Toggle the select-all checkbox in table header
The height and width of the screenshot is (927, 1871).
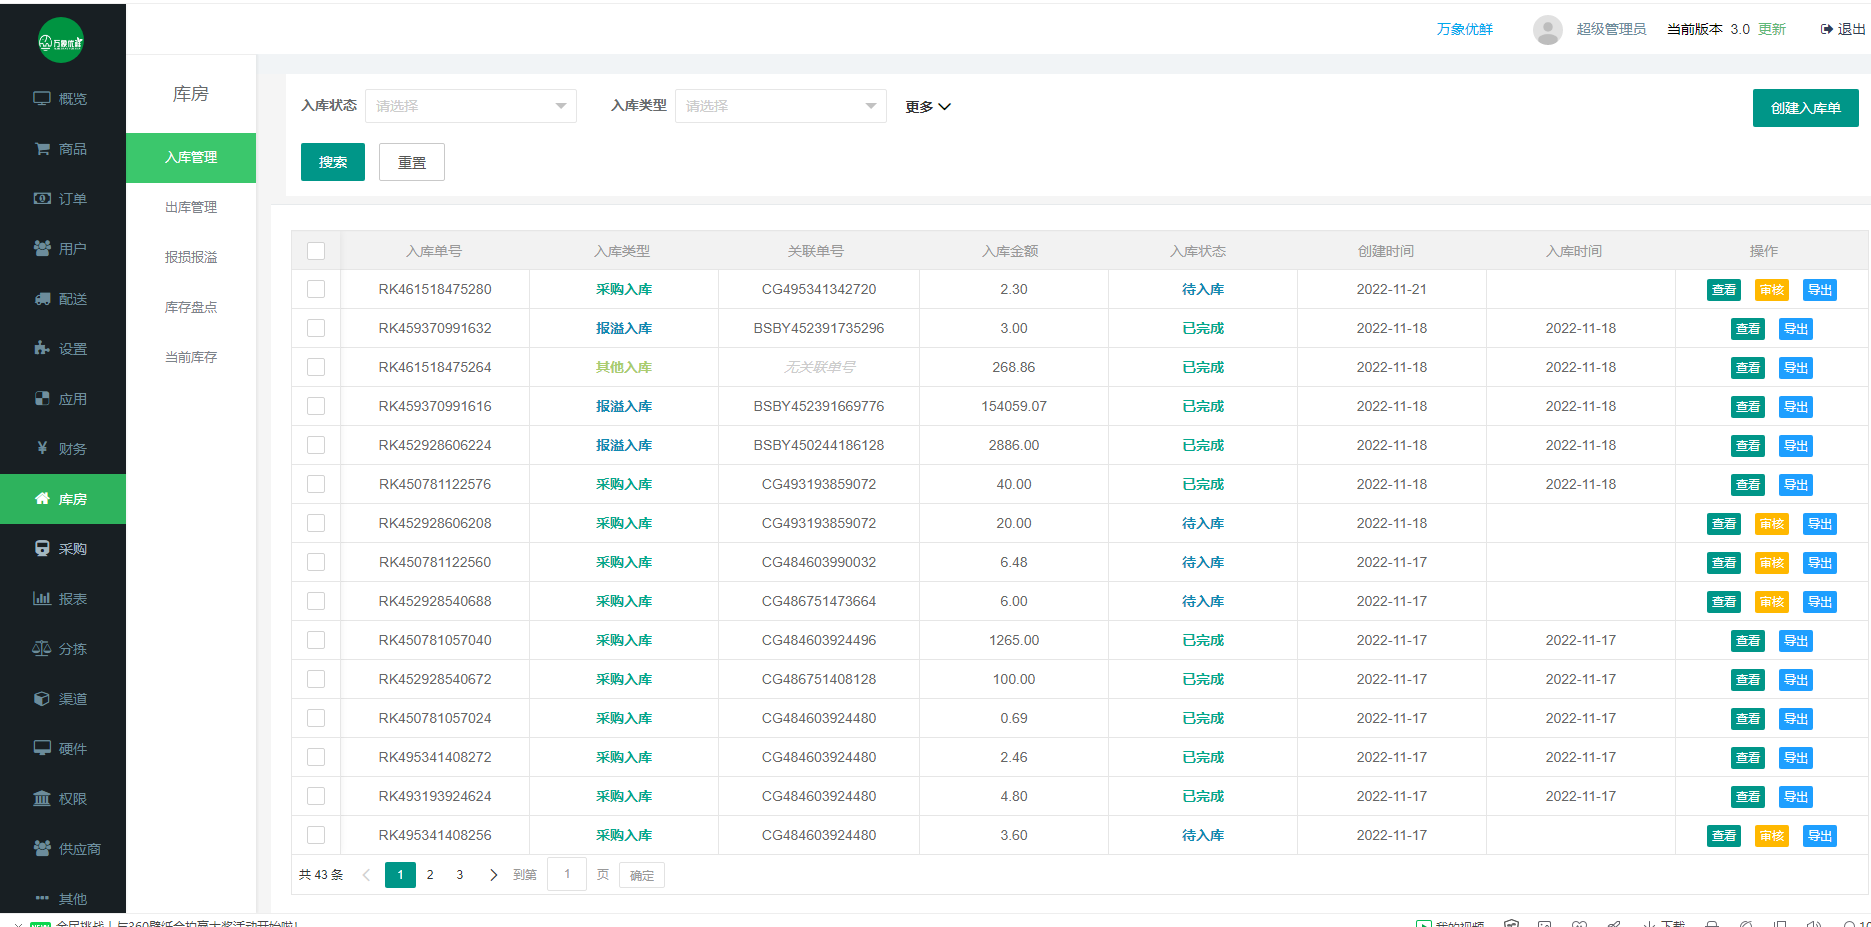click(x=316, y=251)
